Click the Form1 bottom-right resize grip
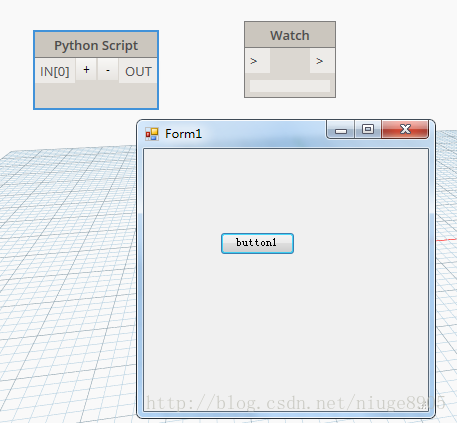This screenshot has height=423, width=457. click(424, 407)
